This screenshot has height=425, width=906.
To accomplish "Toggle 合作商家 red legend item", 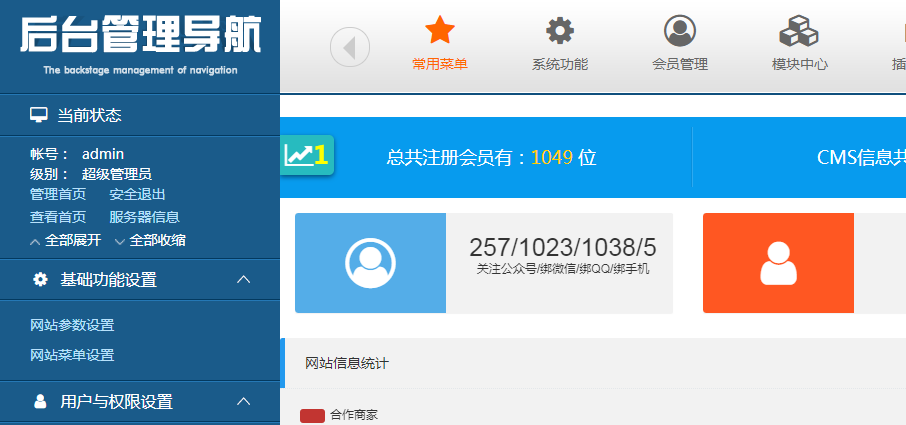I will click(x=312, y=415).
